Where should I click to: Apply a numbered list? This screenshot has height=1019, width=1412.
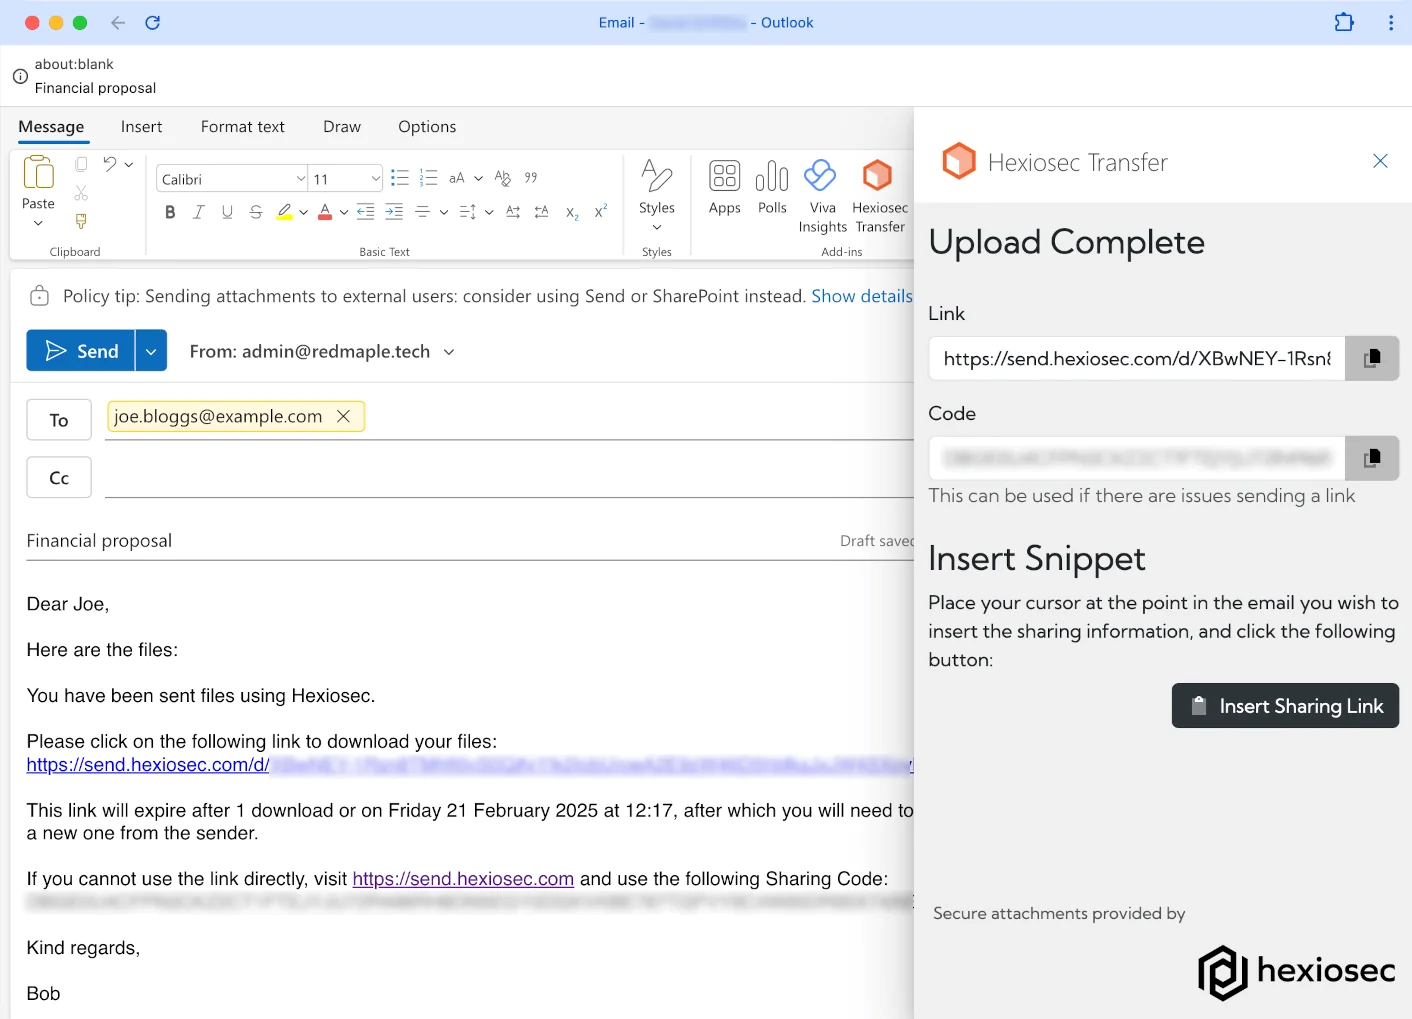429,178
